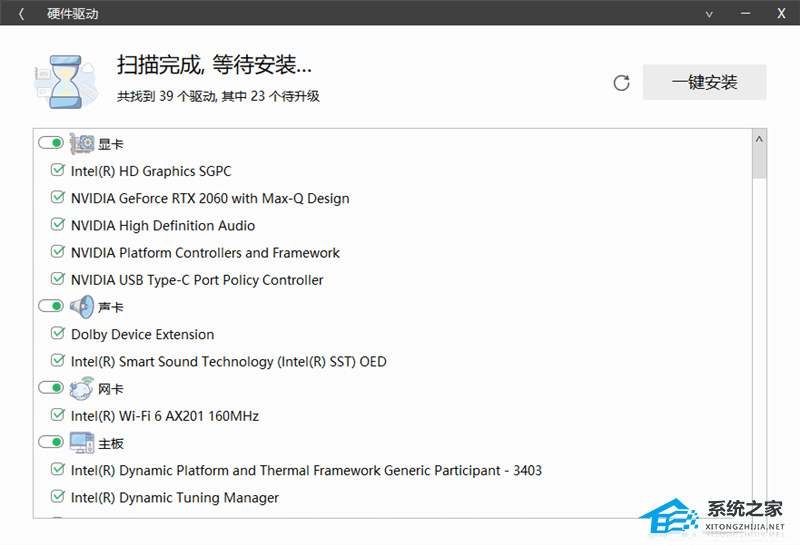Minimize the 硬件驱动 window
The width and height of the screenshot is (800, 545).
(x=745, y=14)
